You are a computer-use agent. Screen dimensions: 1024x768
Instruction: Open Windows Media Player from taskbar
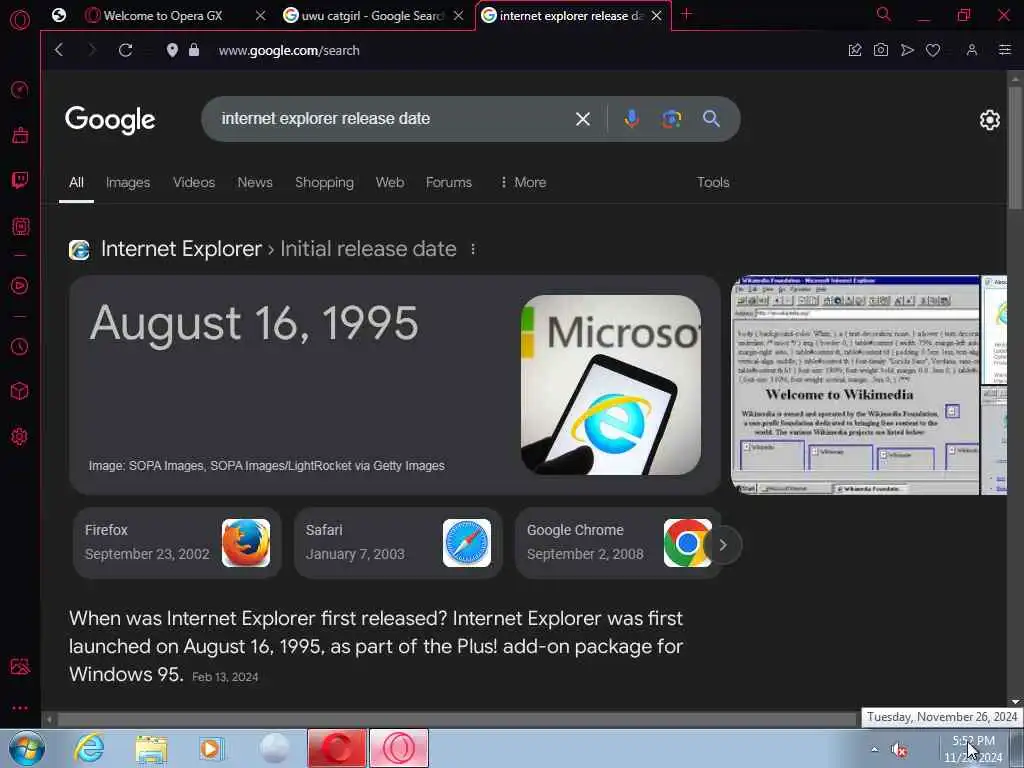pos(211,749)
